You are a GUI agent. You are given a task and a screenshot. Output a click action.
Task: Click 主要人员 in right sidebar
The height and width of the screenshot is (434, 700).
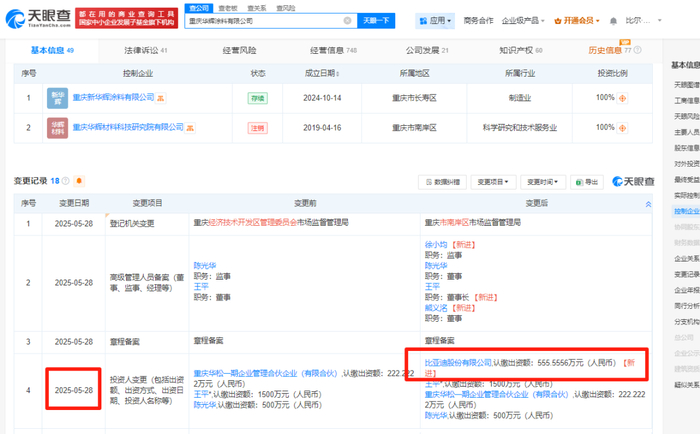point(687,132)
